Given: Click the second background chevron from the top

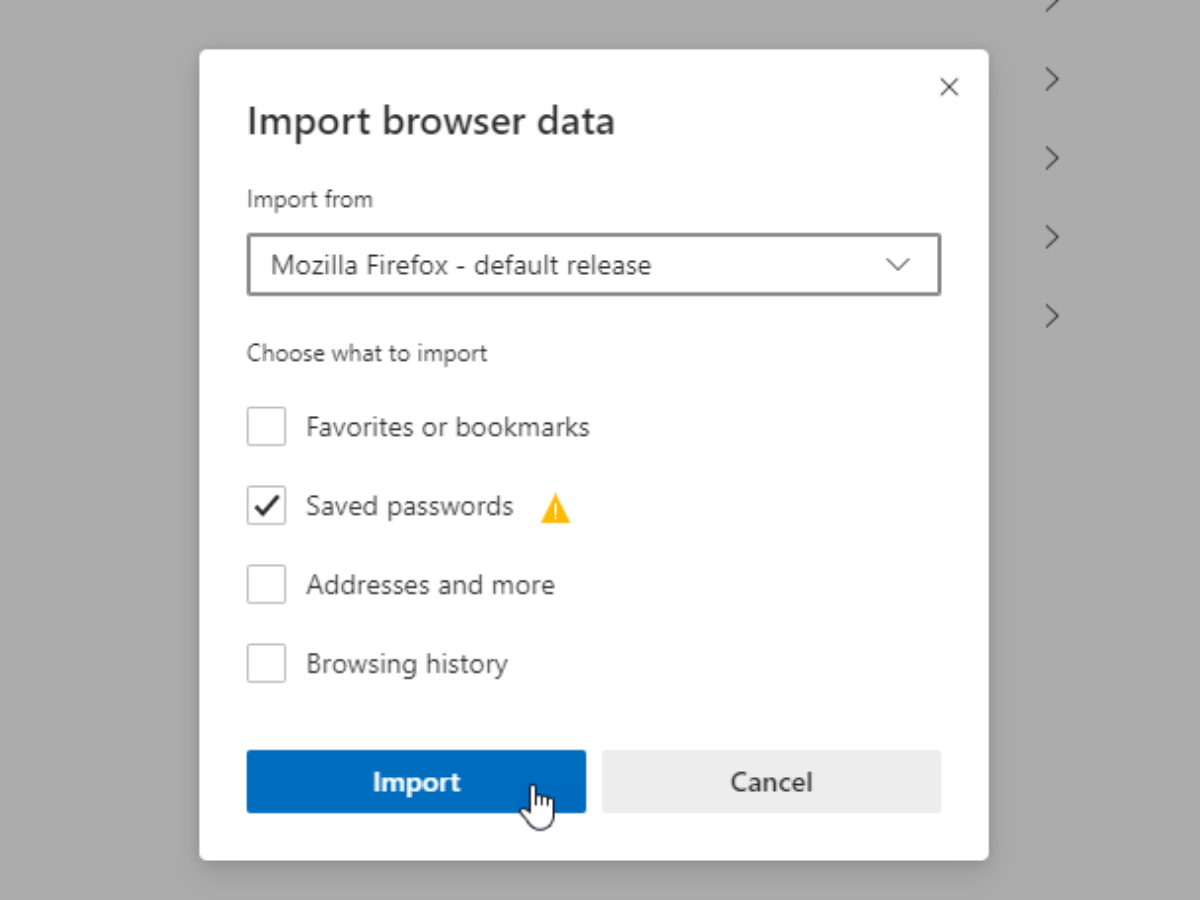Looking at the screenshot, I should pos(1051,79).
